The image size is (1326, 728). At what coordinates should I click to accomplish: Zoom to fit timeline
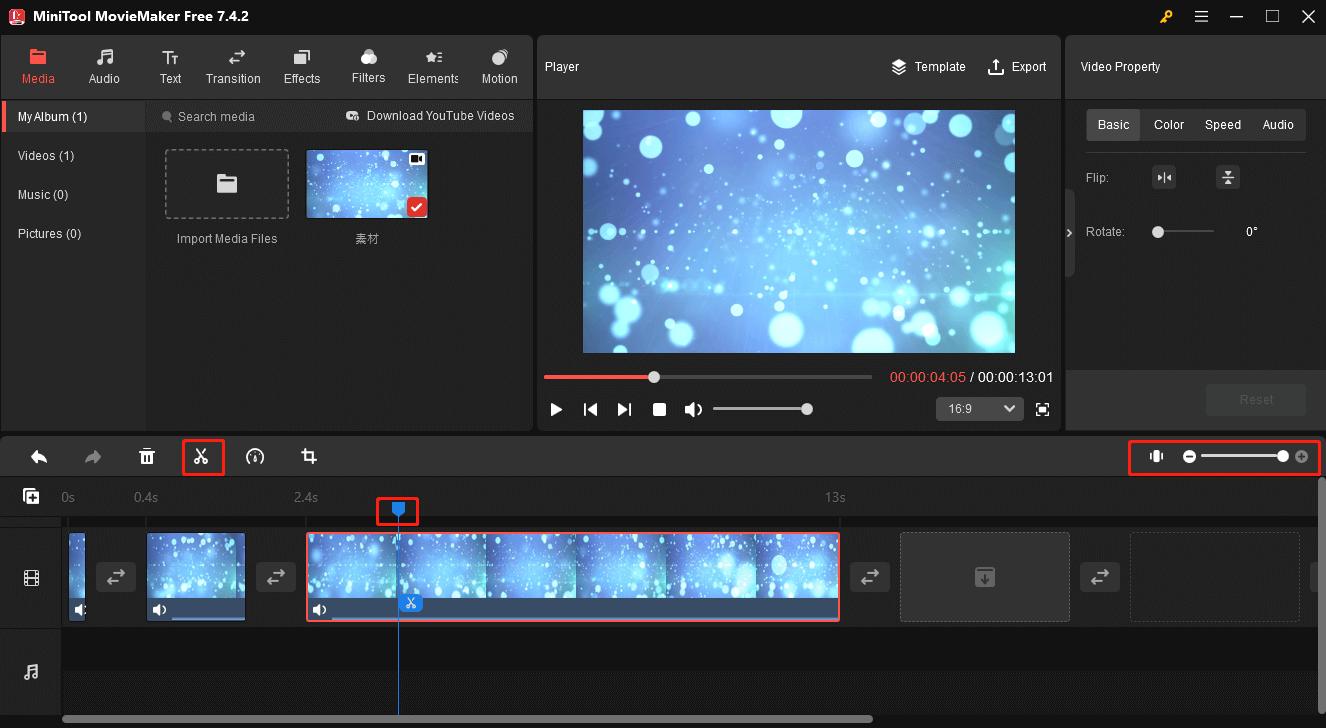pyautogui.click(x=1157, y=456)
